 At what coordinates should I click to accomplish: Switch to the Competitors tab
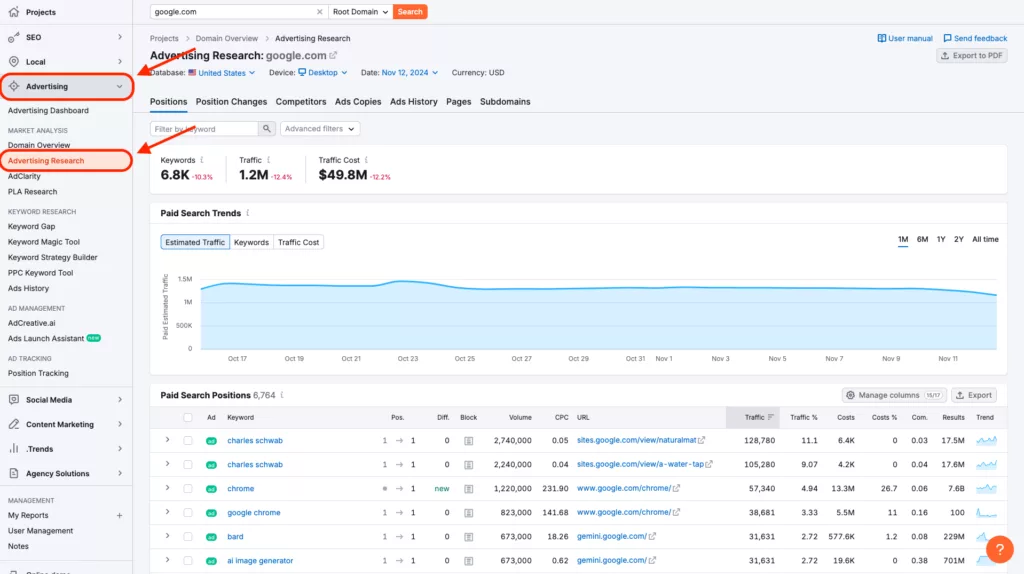pos(300,102)
